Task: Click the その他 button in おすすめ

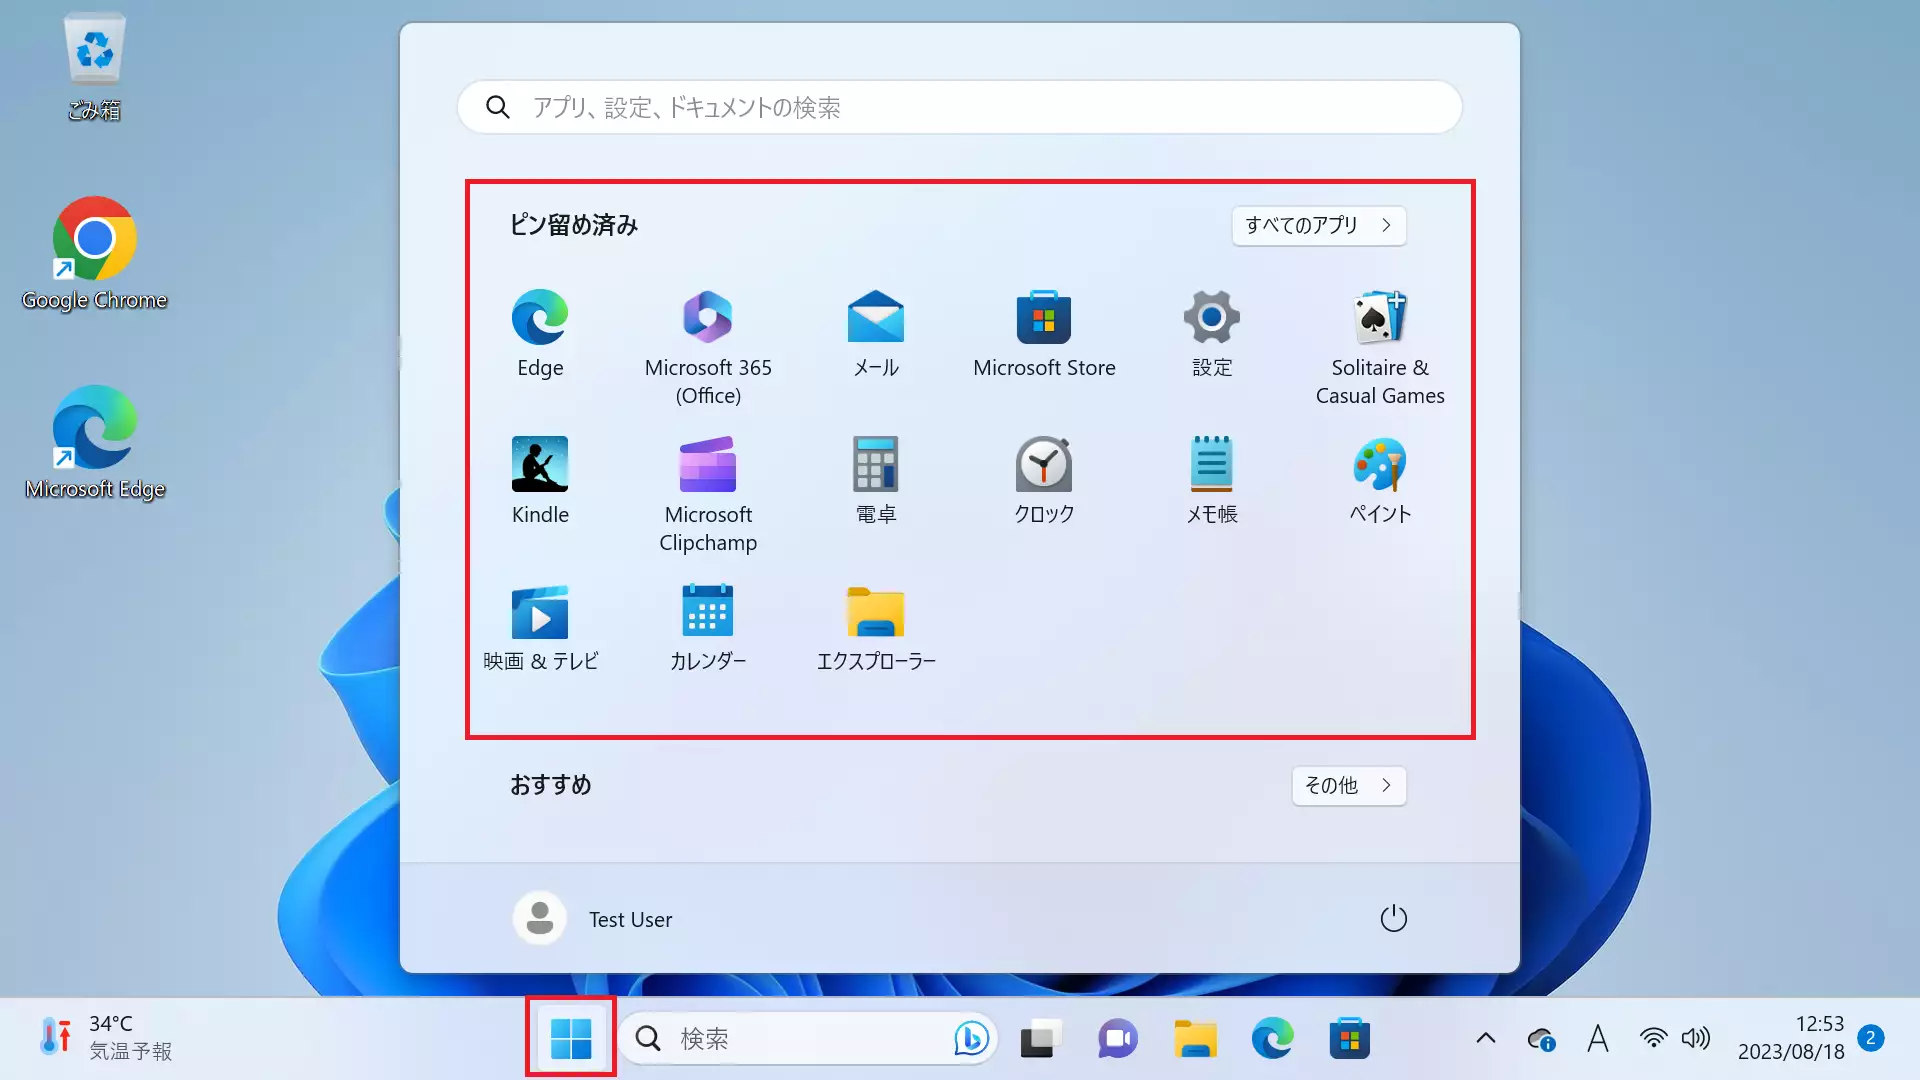Action: coord(1349,785)
